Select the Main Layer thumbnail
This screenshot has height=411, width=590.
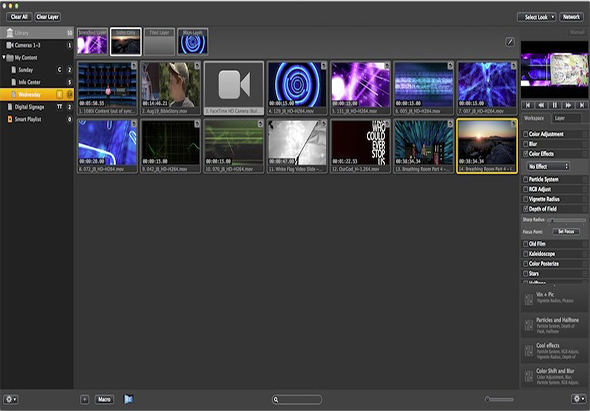[192, 42]
